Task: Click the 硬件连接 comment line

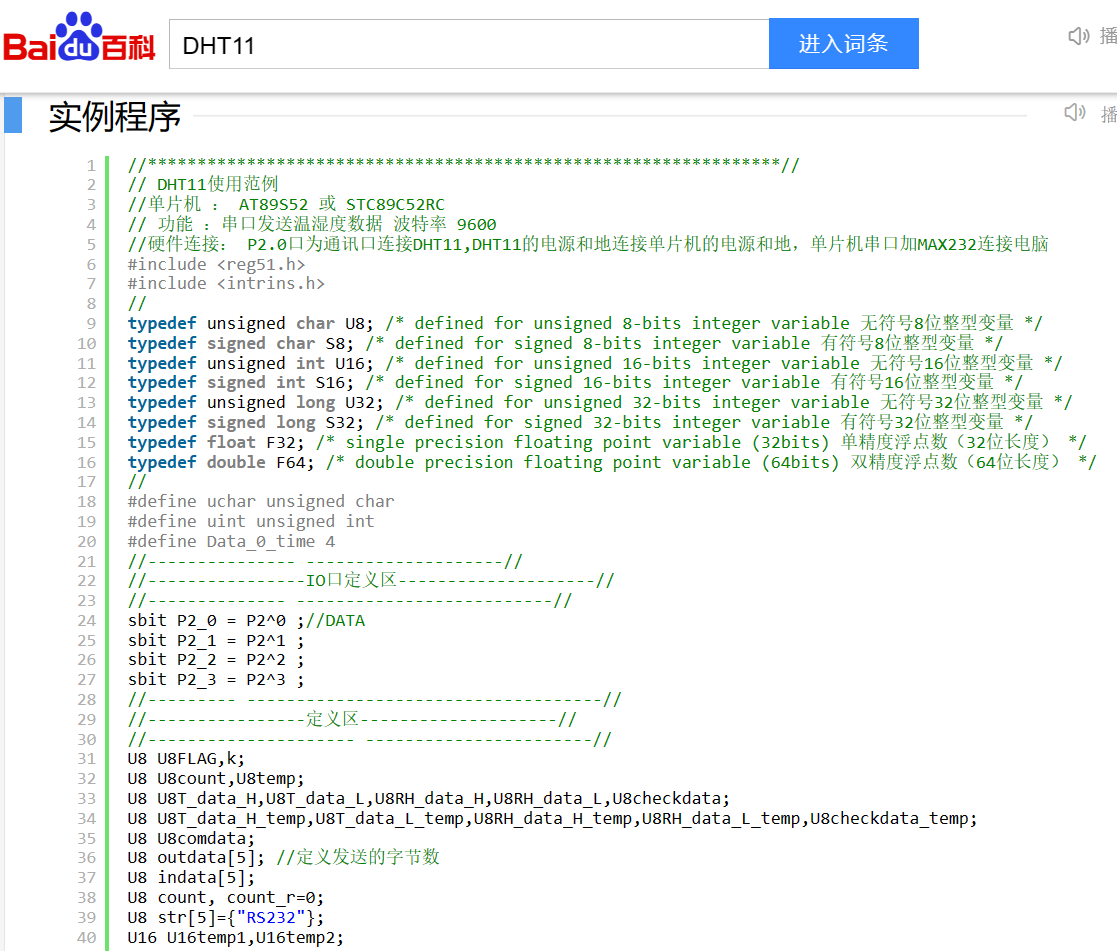Action: (x=588, y=244)
